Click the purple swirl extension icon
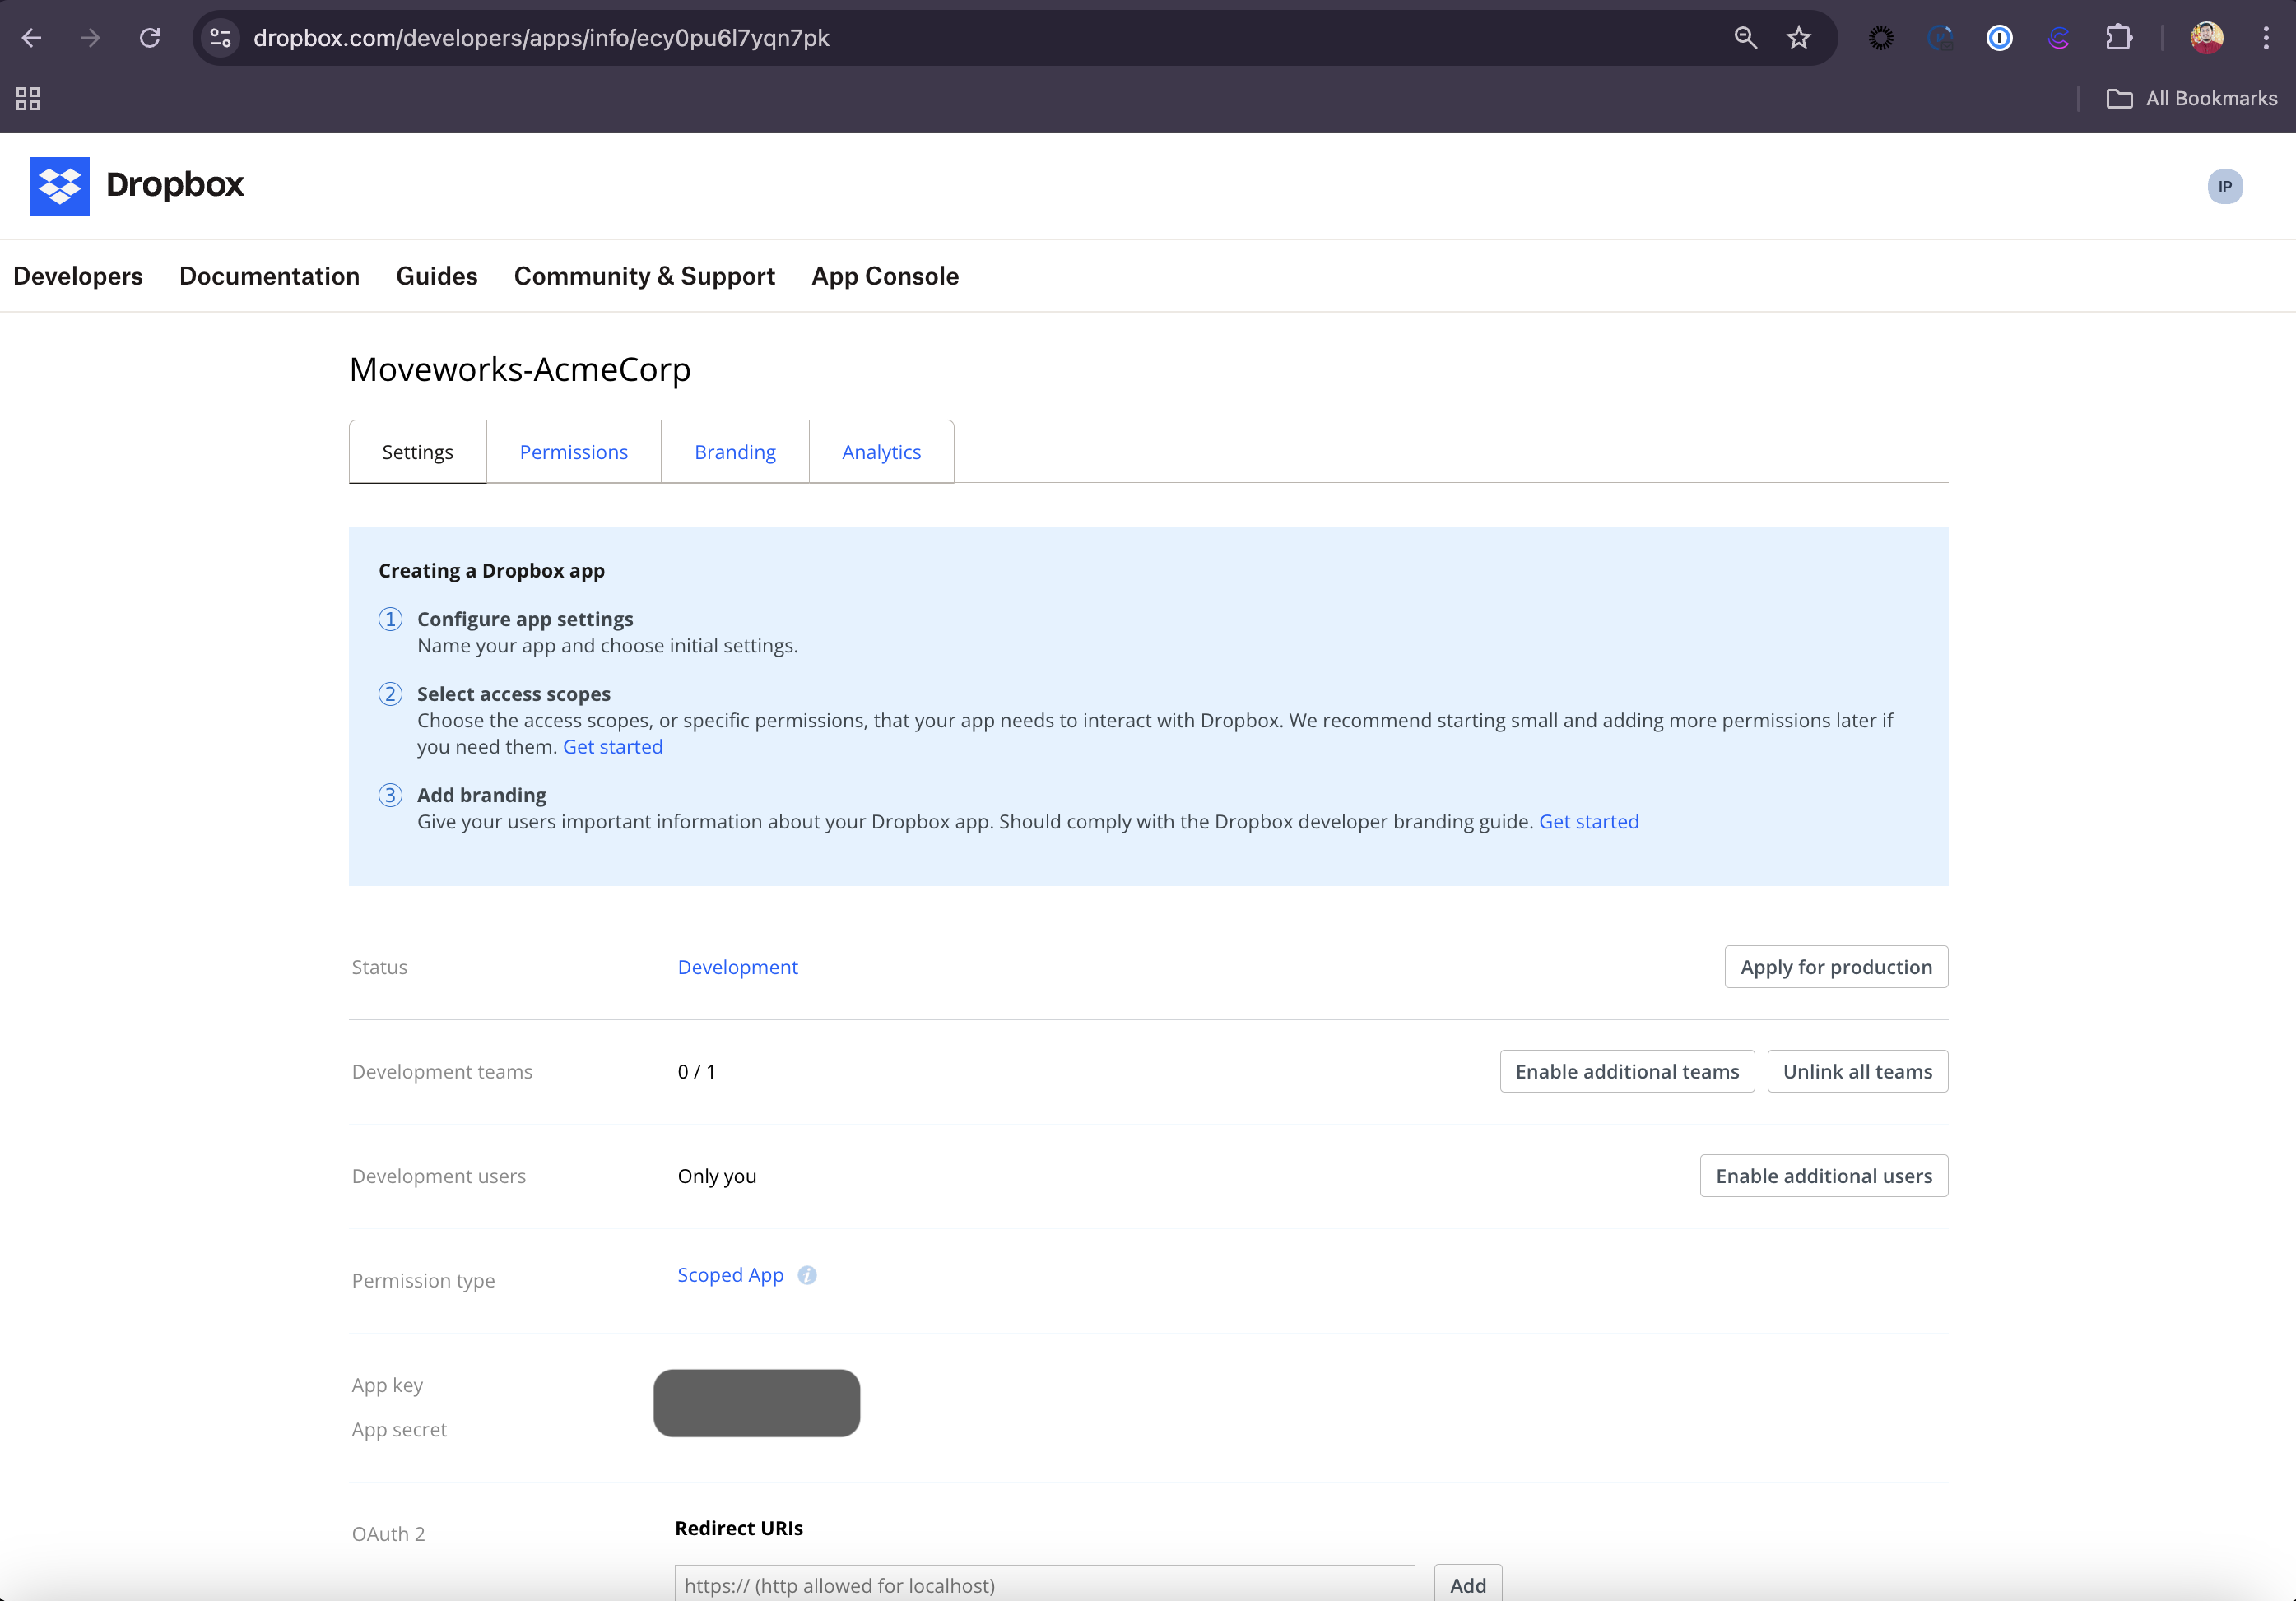This screenshot has width=2296, height=1601. [x=2059, y=38]
